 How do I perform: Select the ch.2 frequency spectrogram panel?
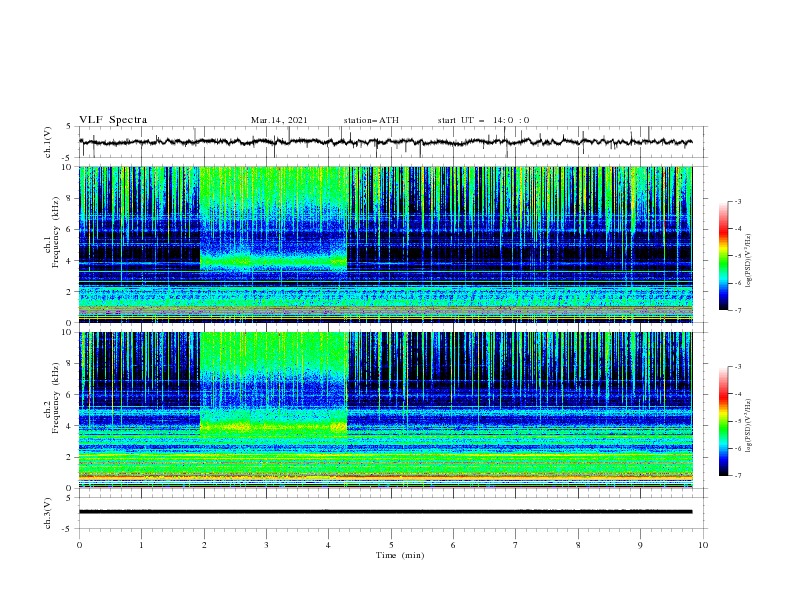click(x=386, y=410)
